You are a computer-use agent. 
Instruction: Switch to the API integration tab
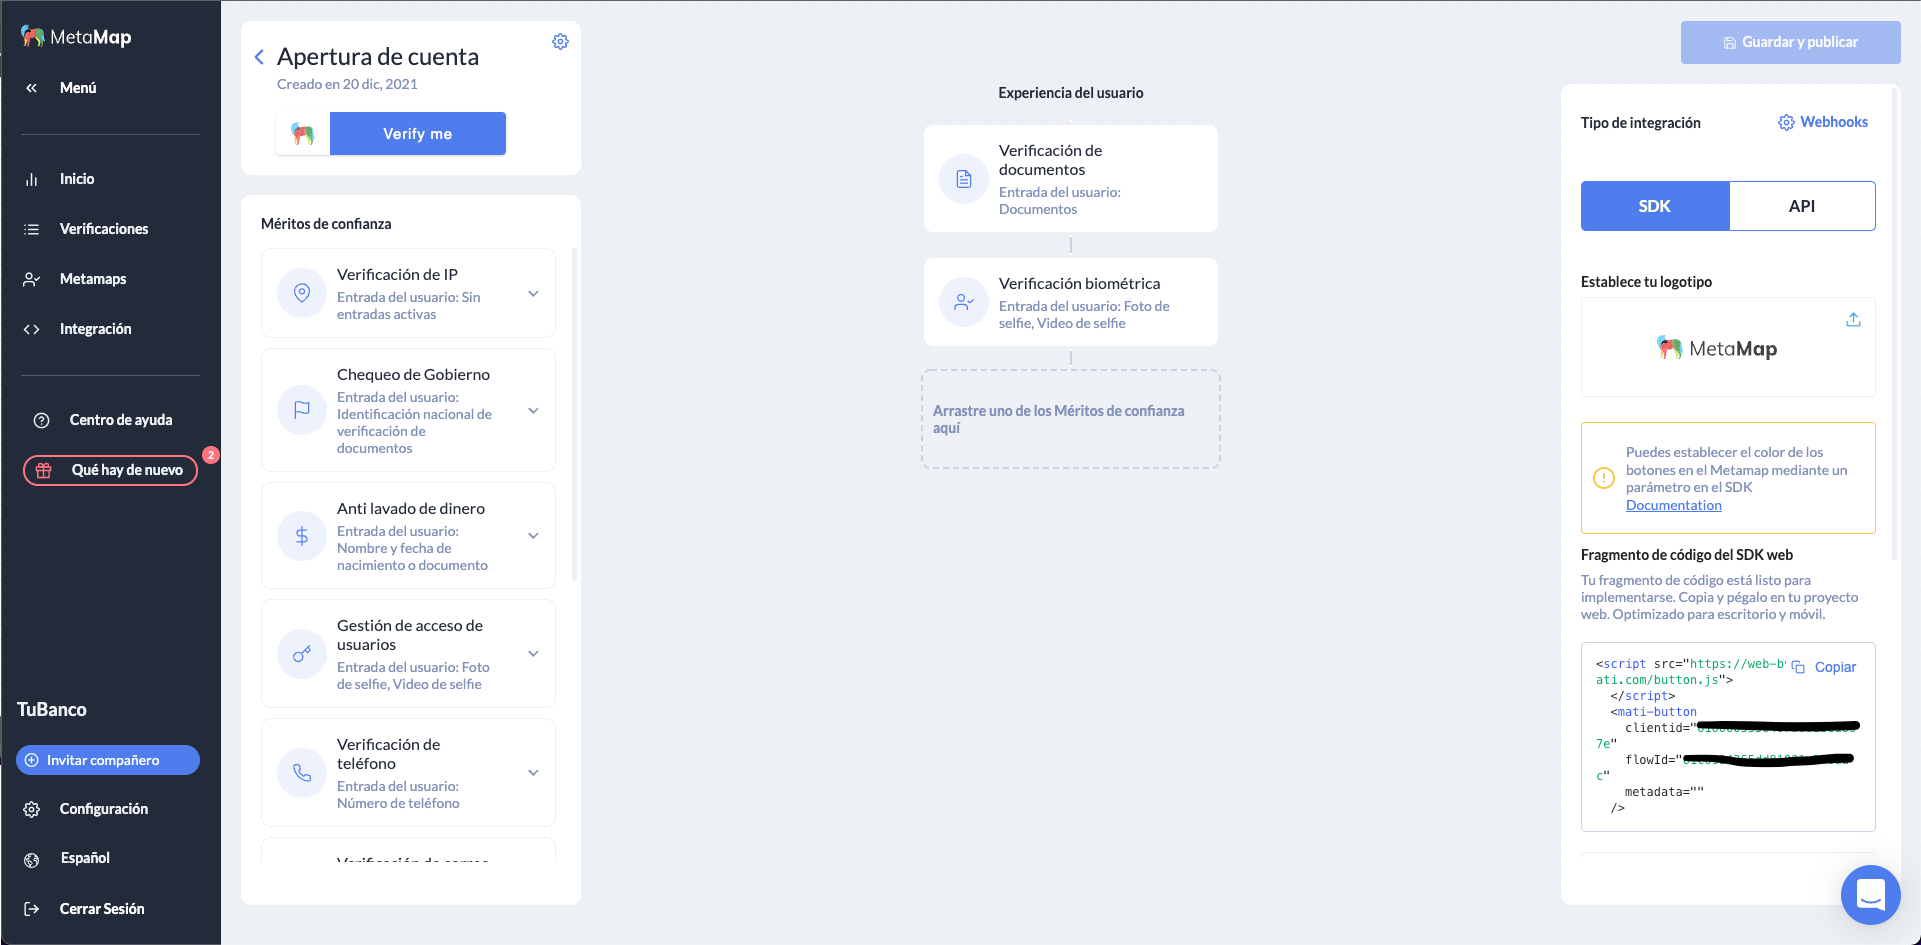tap(1802, 206)
